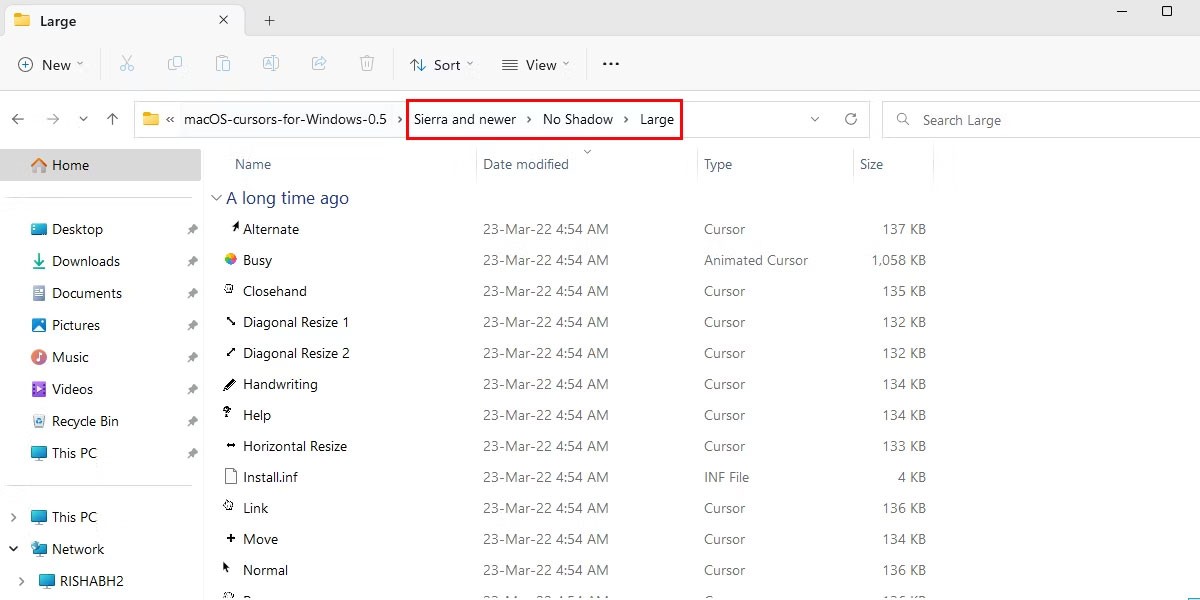Screen dimensions: 1200x600
Task: Open the Sort dropdown menu
Action: click(x=441, y=65)
